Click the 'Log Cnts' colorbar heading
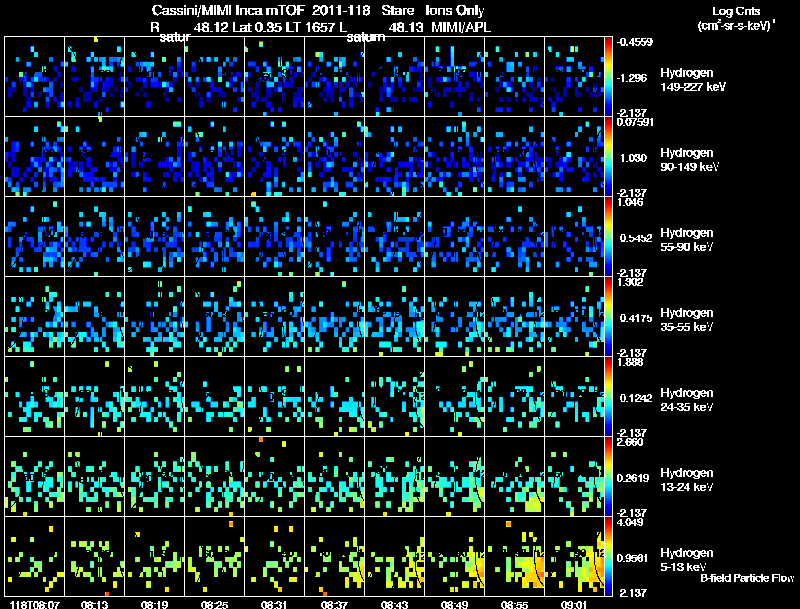The image size is (800, 609). [x=736, y=11]
